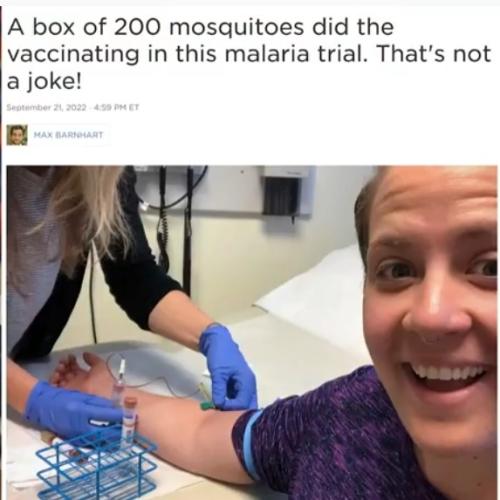The image size is (500, 500).
Task: Click the blue test tube rack in photo
Action: click(x=97, y=464)
